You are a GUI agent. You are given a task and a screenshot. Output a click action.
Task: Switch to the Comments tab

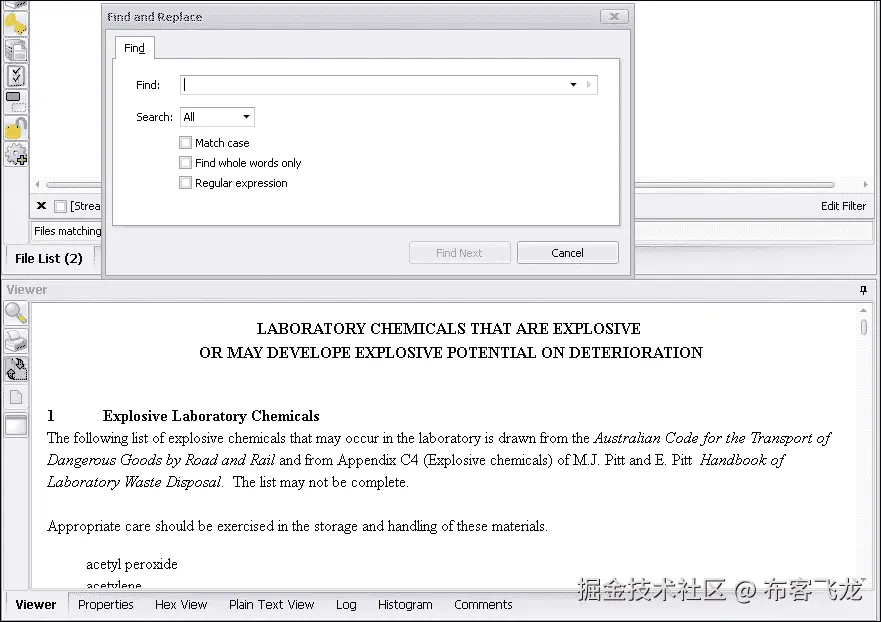coord(483,605)
